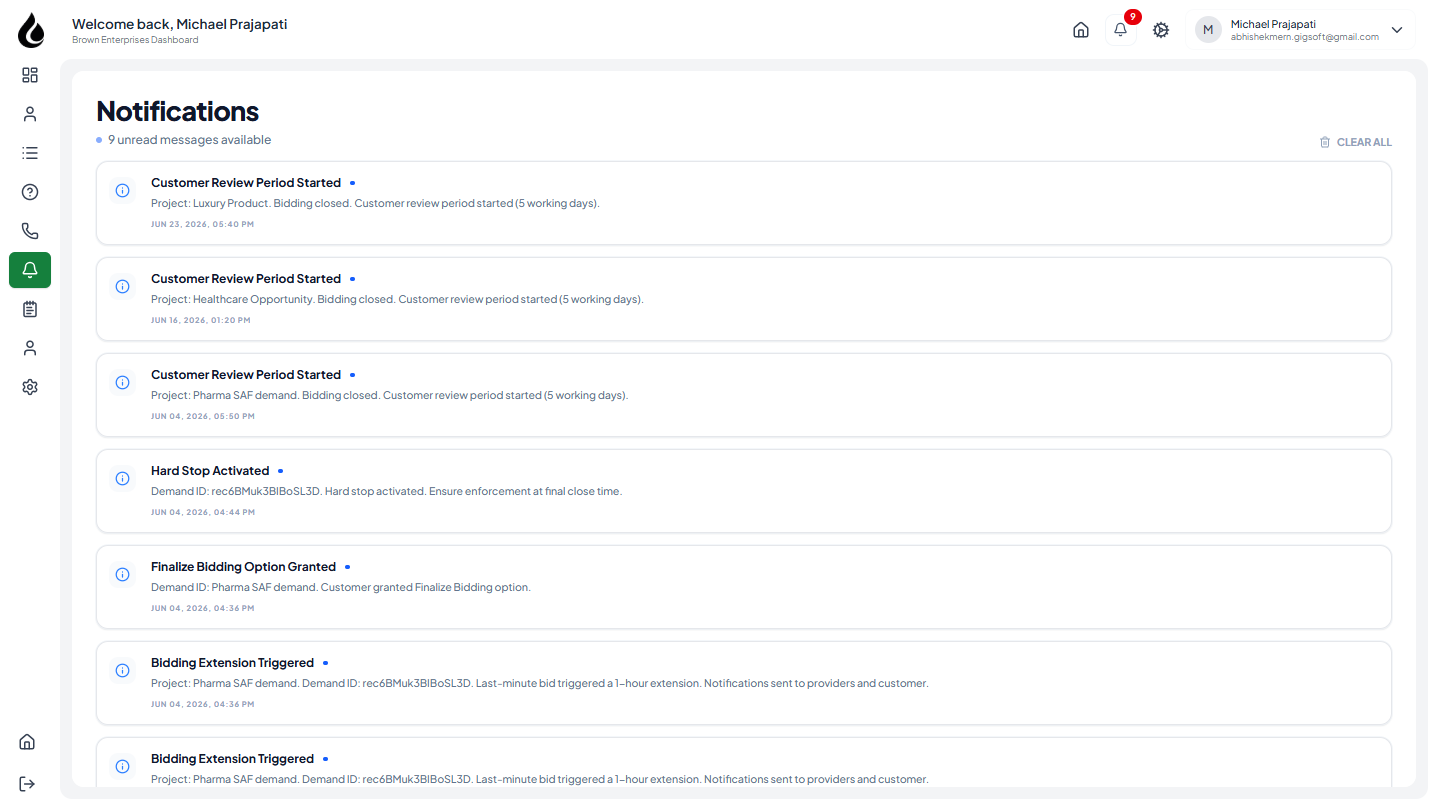Click info icon on JUN 04 05:50 PM notification
Image resolution: width=1440 pixels, height=811 pixels.
point(123,382)
